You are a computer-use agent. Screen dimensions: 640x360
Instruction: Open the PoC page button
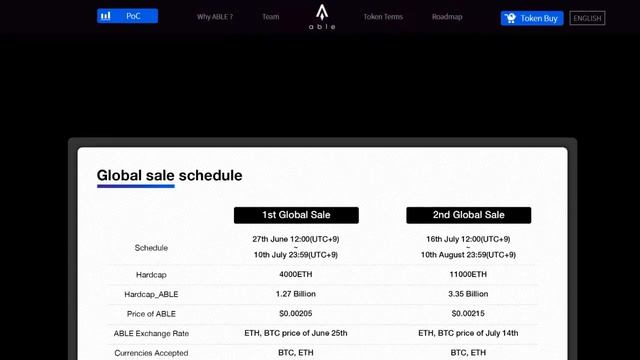coord(127,16)
